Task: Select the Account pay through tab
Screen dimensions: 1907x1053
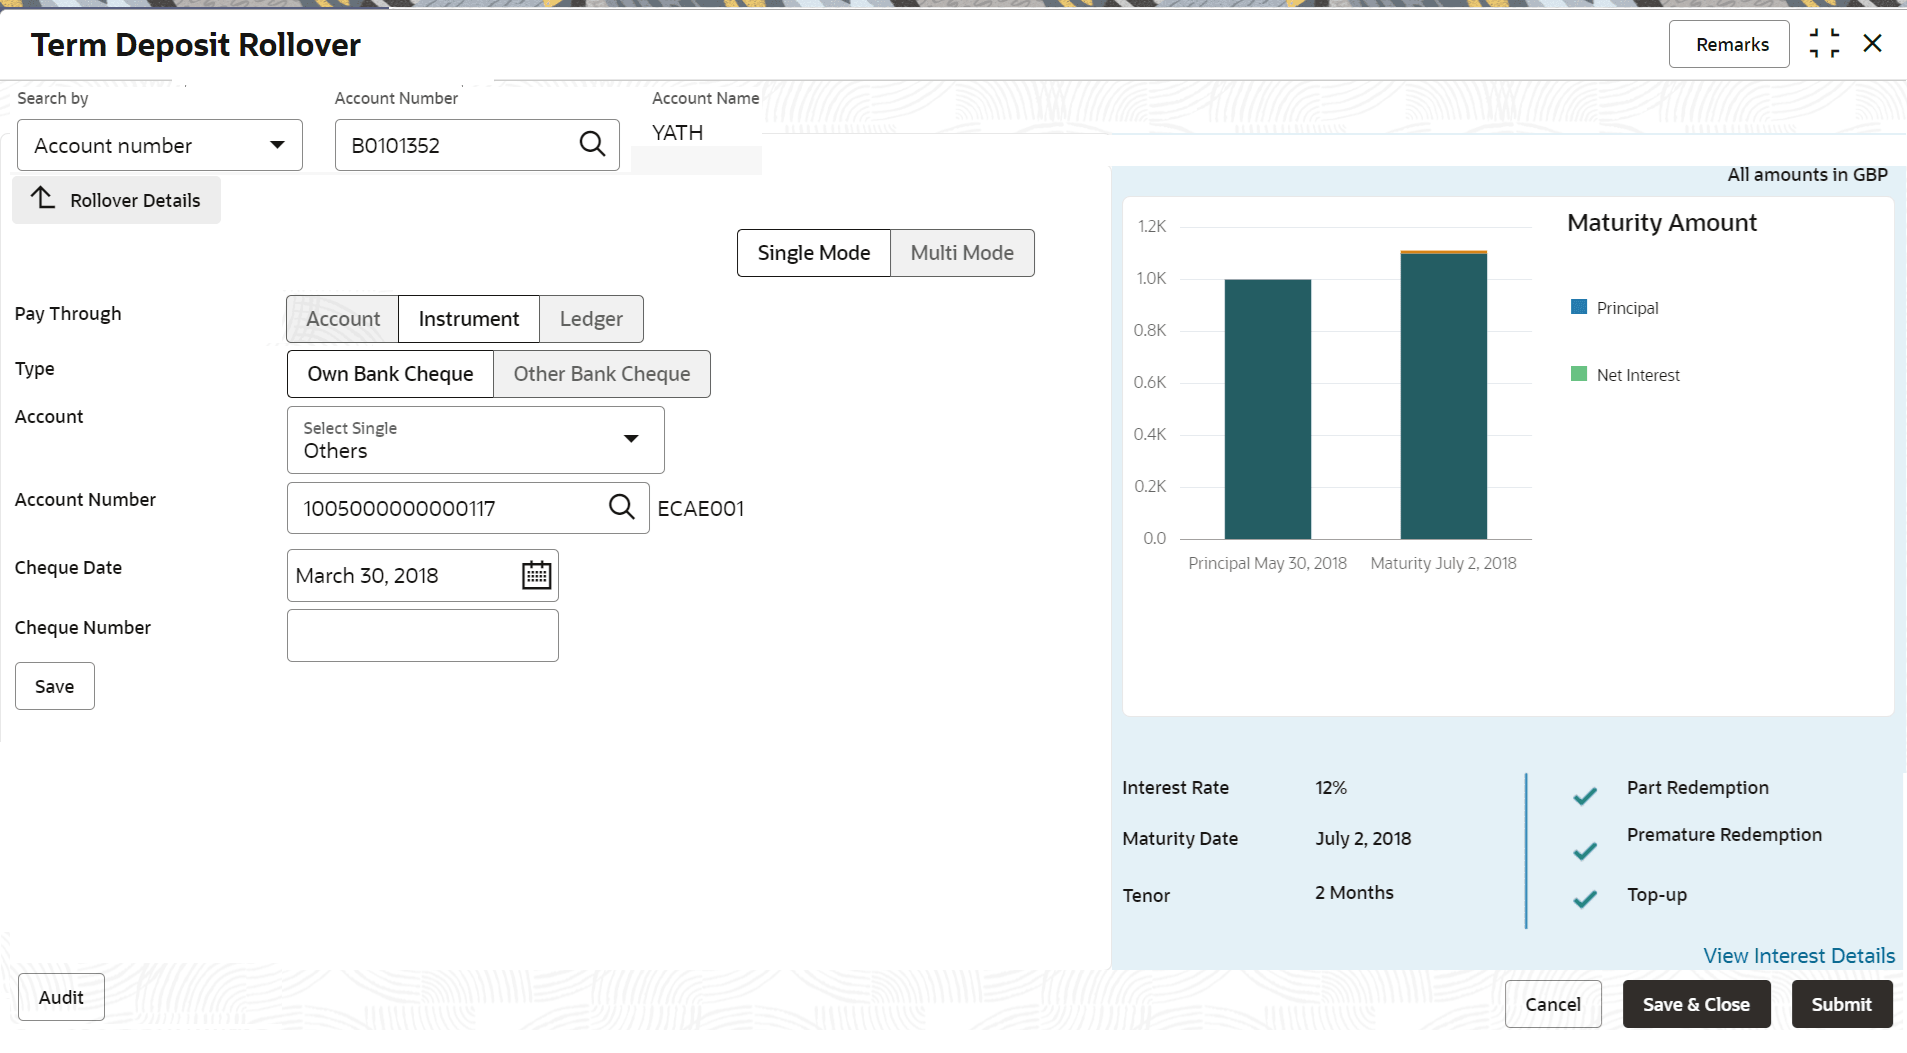Action: 343,319
